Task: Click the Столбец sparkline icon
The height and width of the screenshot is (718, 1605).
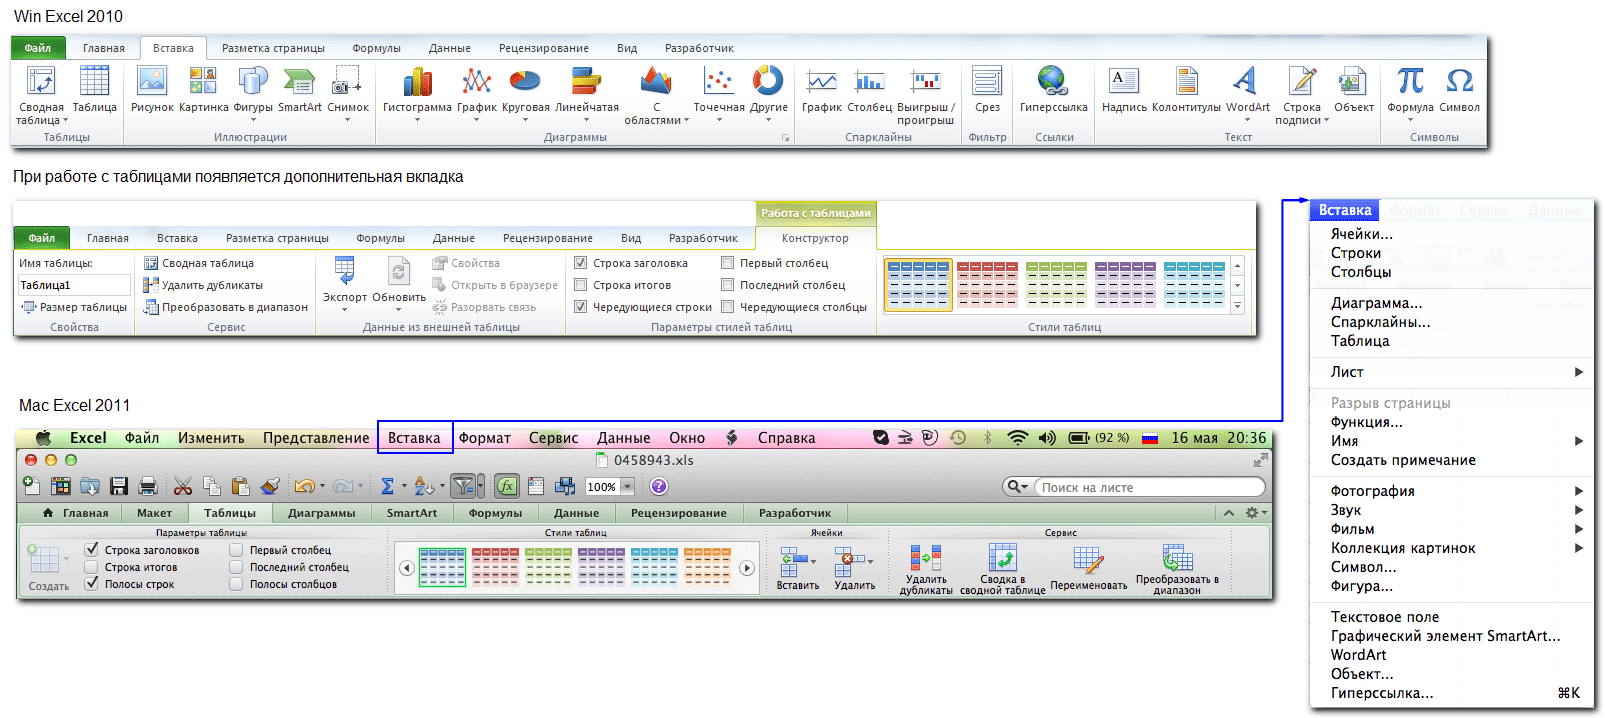Action: coord(869,81)
